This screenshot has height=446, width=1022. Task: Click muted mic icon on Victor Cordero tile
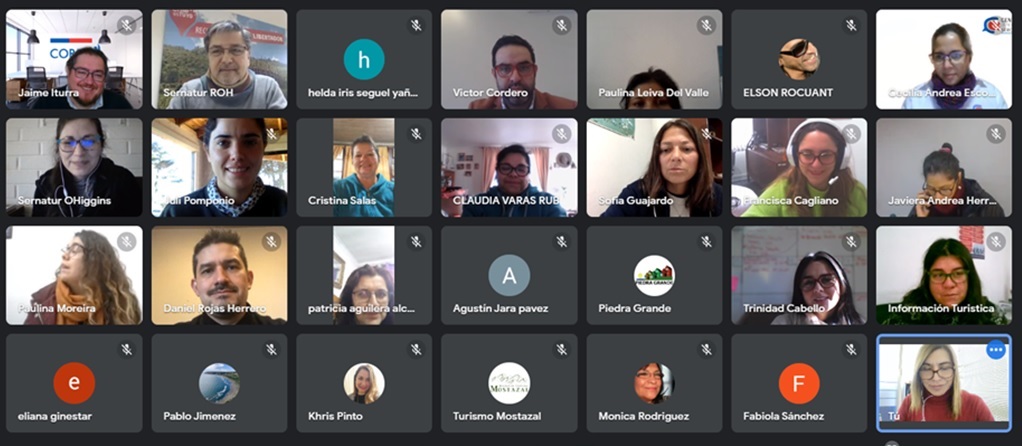point(561,25)
